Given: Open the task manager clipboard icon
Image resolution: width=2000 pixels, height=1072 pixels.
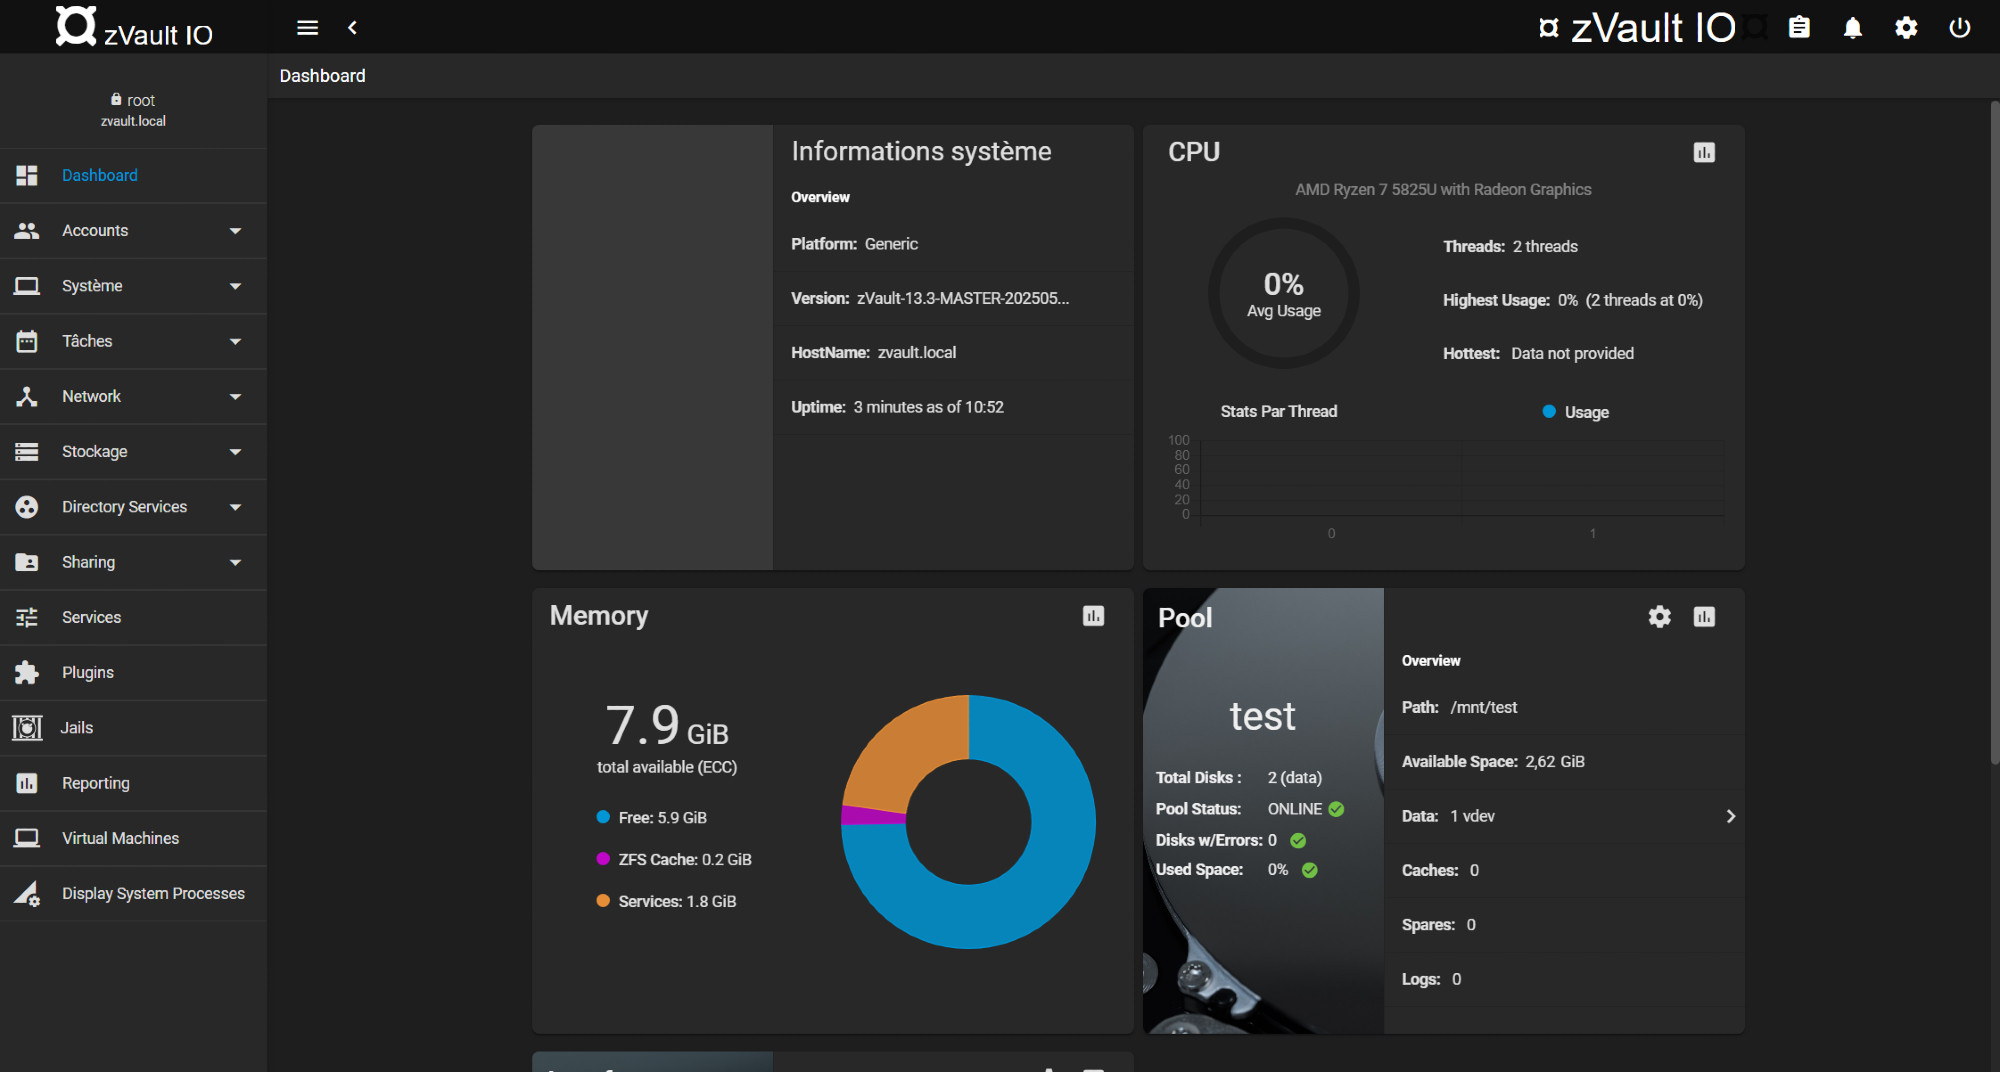Looking at the screenshot, I should click(x=1799, y=27).
